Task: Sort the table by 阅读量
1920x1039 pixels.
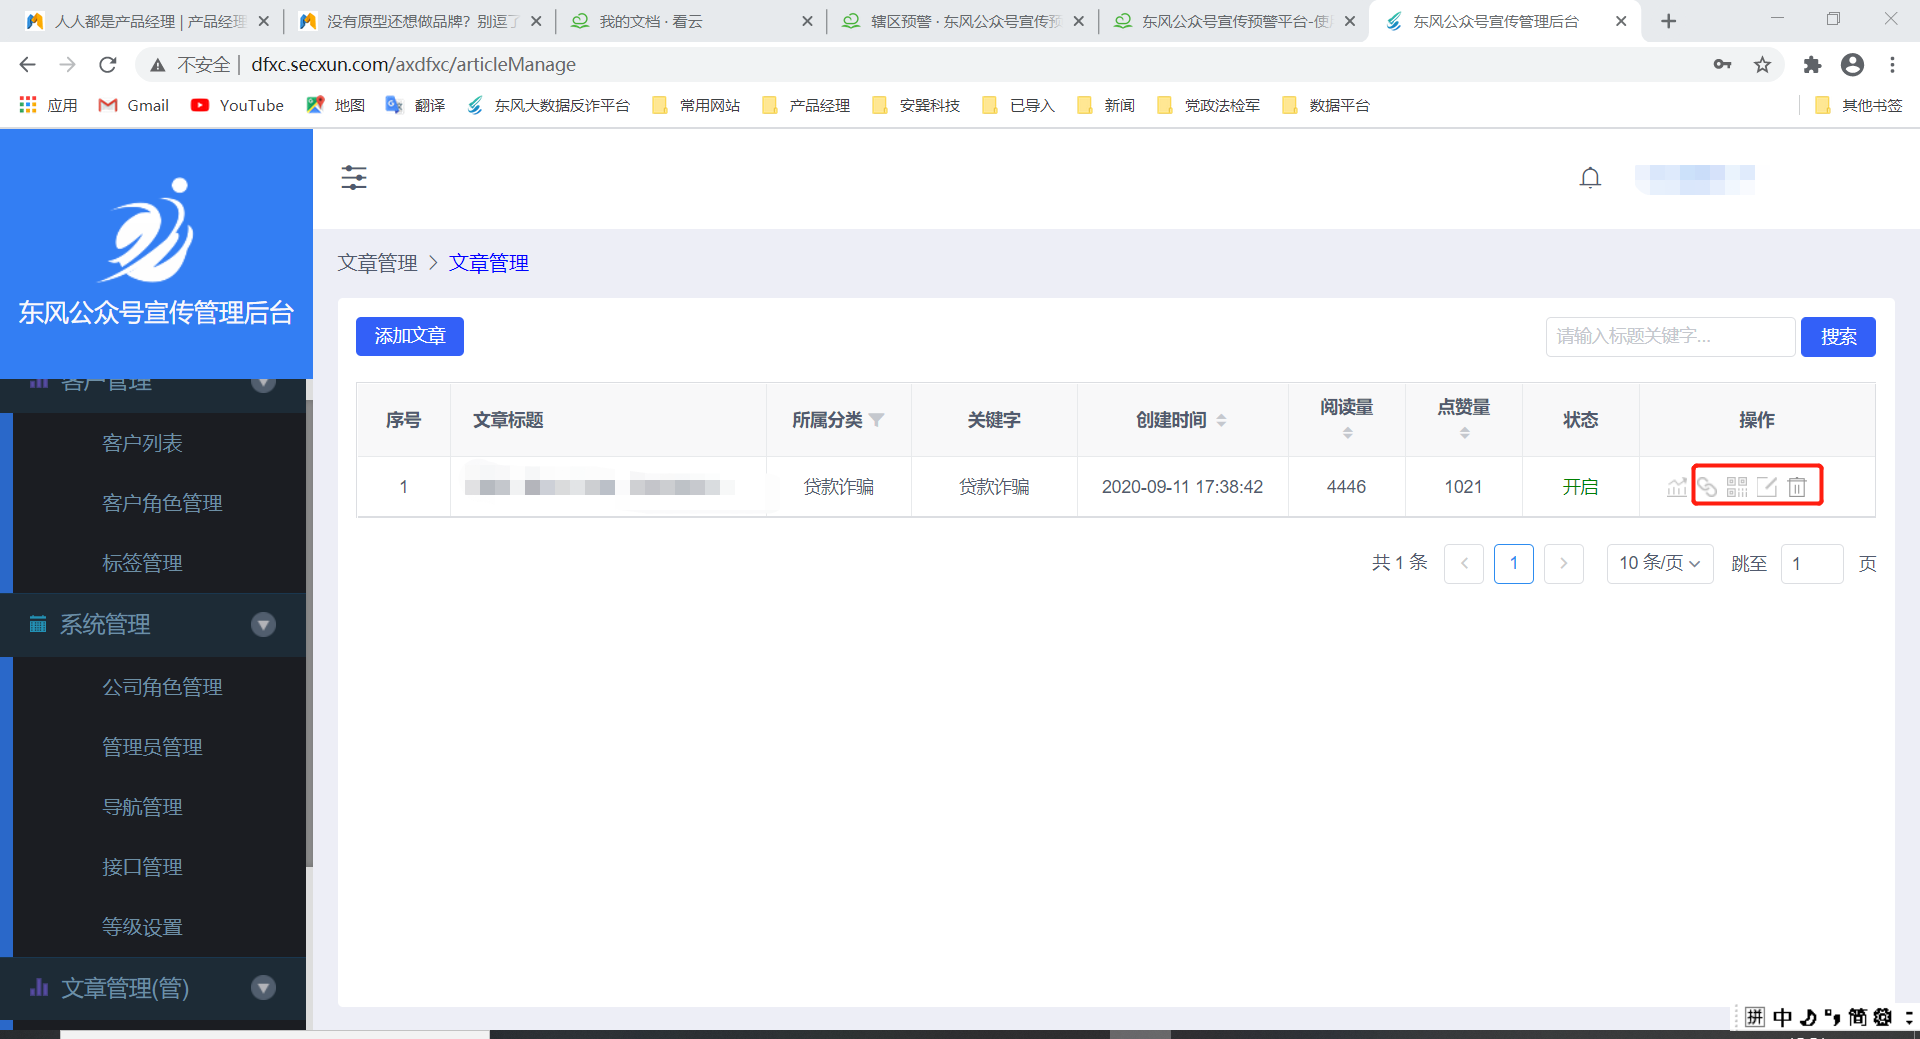Action: click(x=1347, y=433)
